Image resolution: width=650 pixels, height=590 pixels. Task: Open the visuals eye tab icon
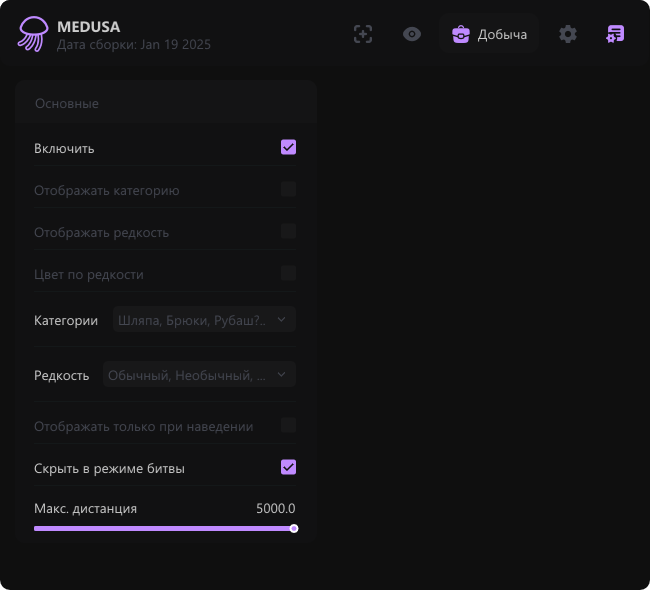coord(412,34)
